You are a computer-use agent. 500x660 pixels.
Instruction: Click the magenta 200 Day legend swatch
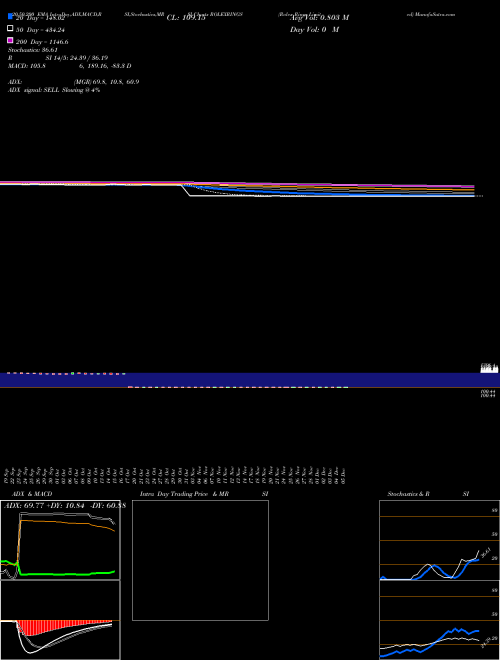(10, 40)
